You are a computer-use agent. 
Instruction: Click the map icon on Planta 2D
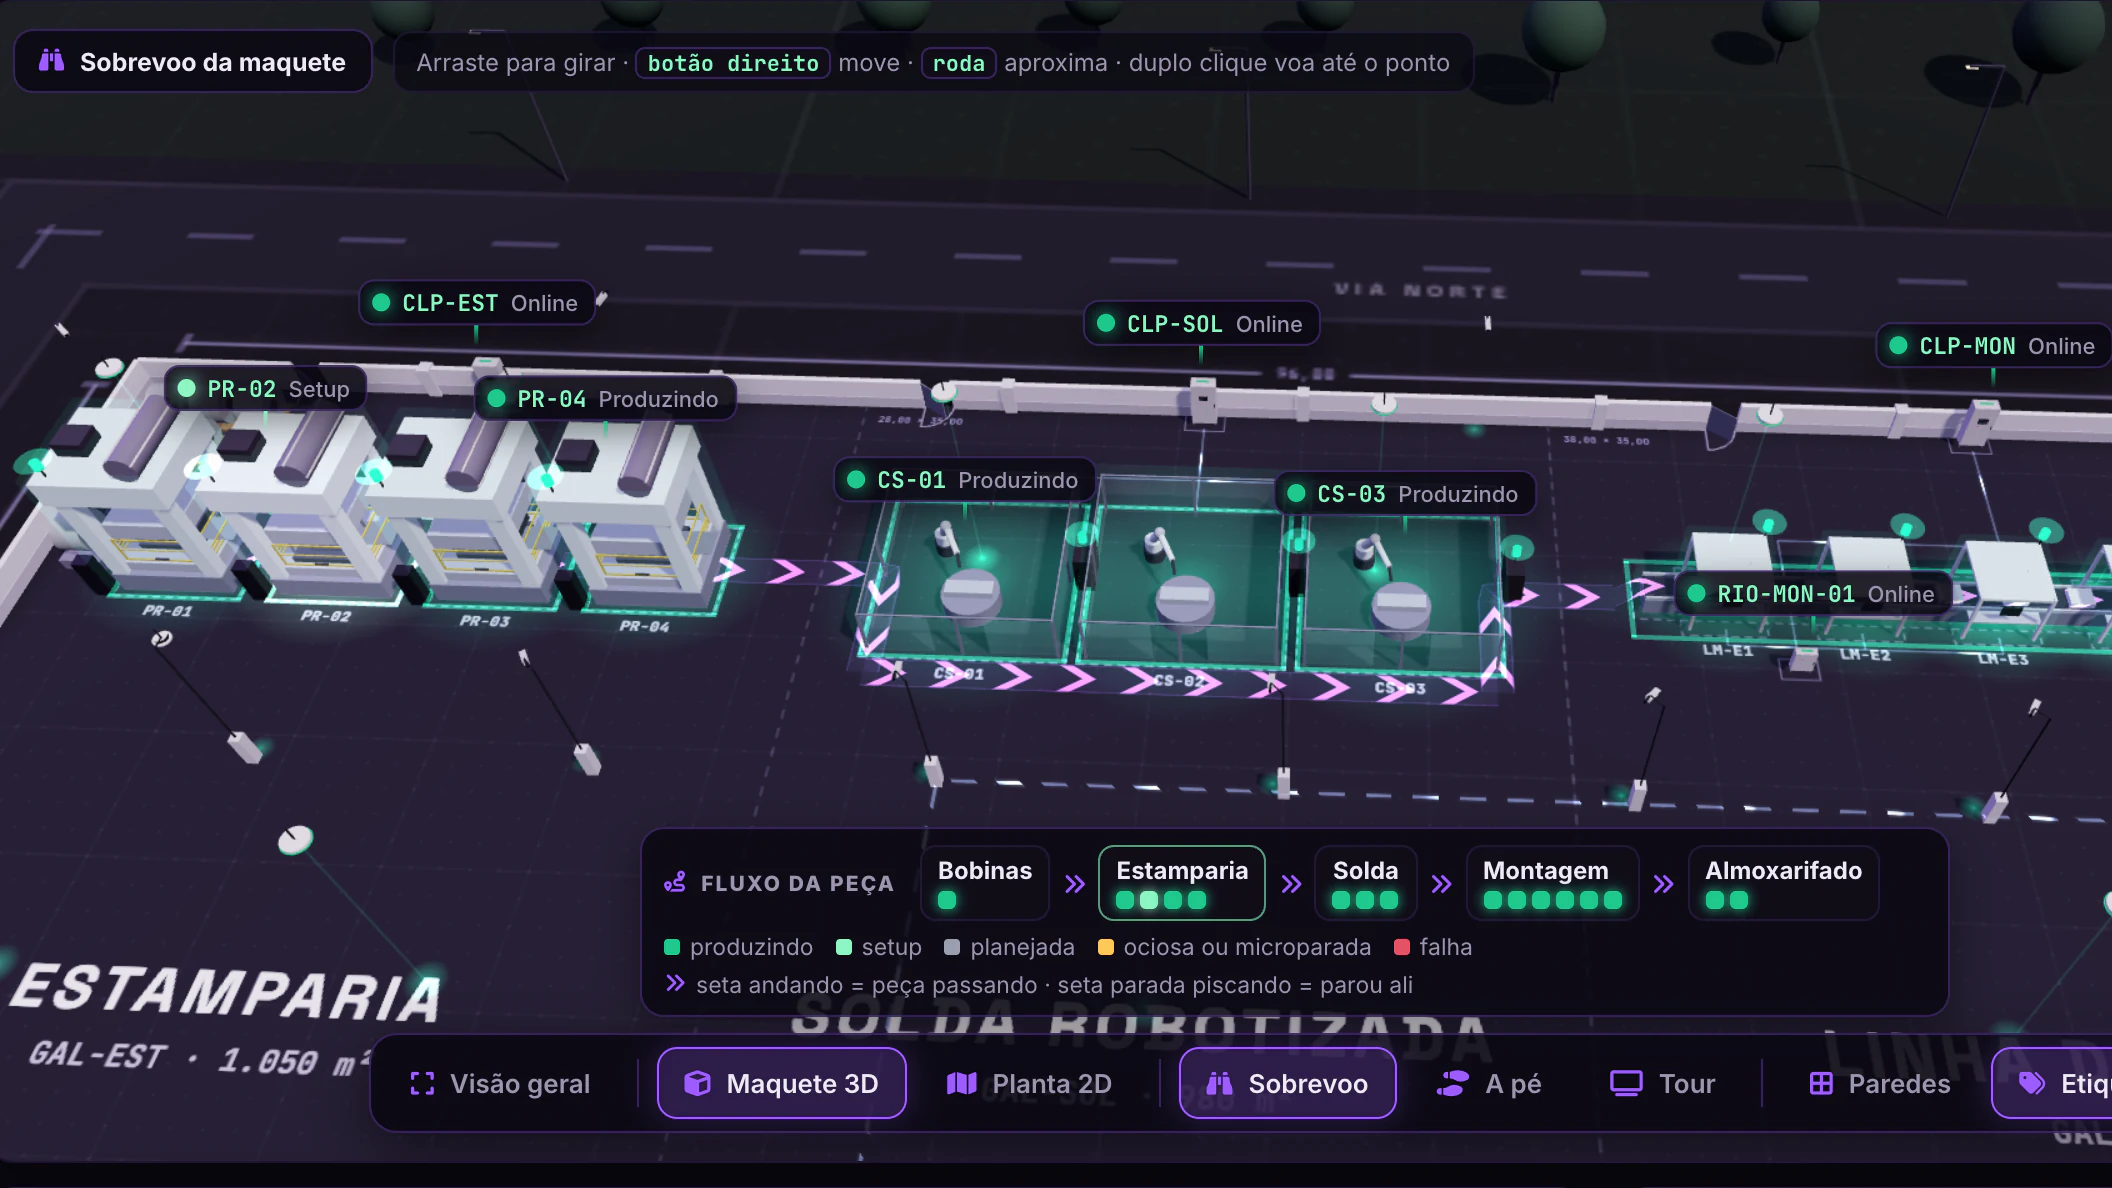961,1084
